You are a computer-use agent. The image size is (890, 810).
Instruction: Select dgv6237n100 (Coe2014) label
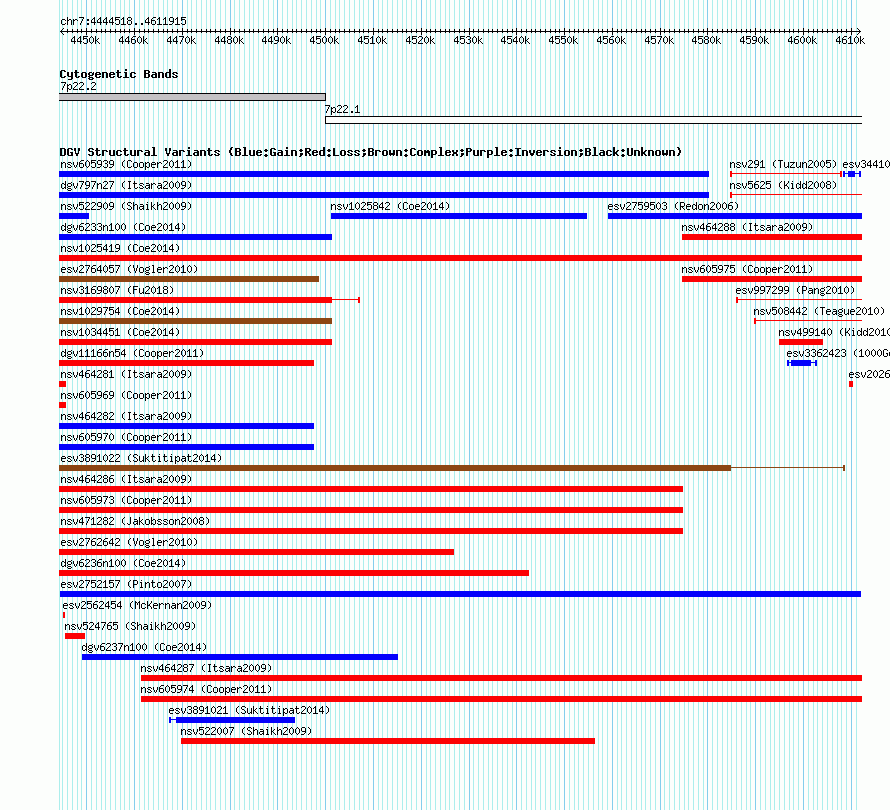click(x=144, y=648)
